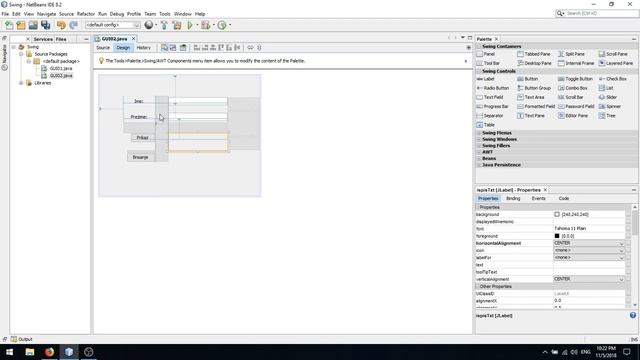Screen dimensions: 640x360
Task: Open the Navigate menu
Action: point(47,14)
